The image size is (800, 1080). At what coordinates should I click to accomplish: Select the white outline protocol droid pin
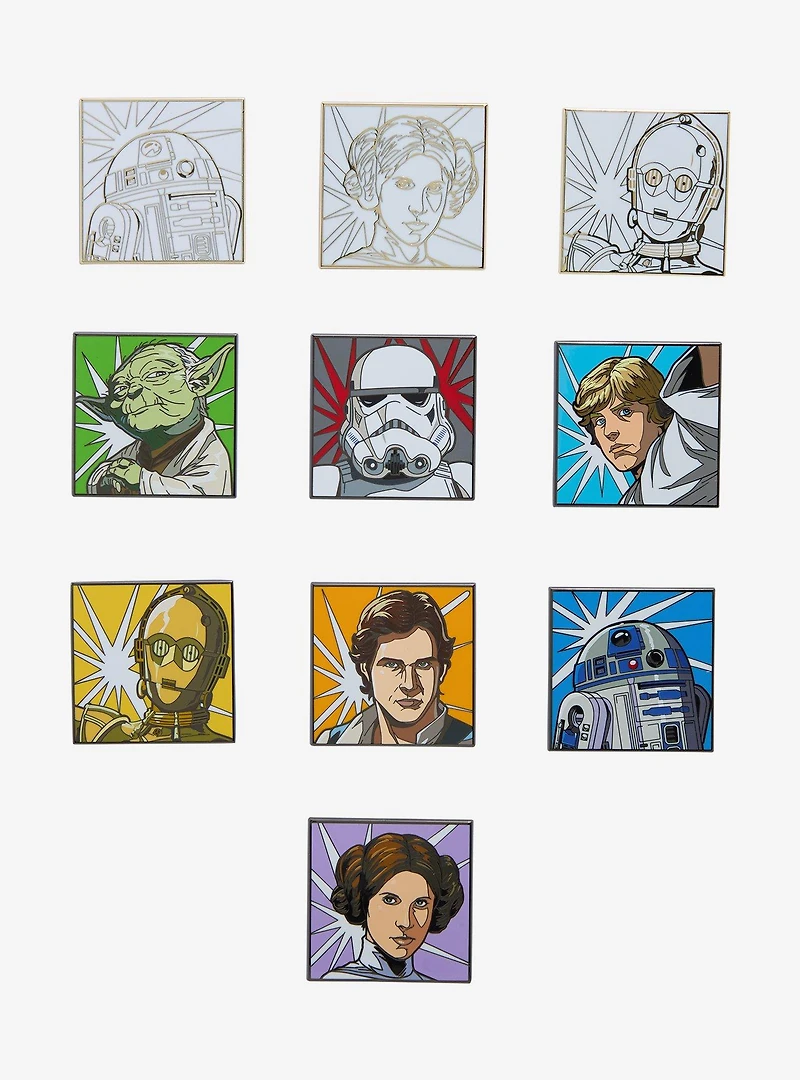click(645, 193)
